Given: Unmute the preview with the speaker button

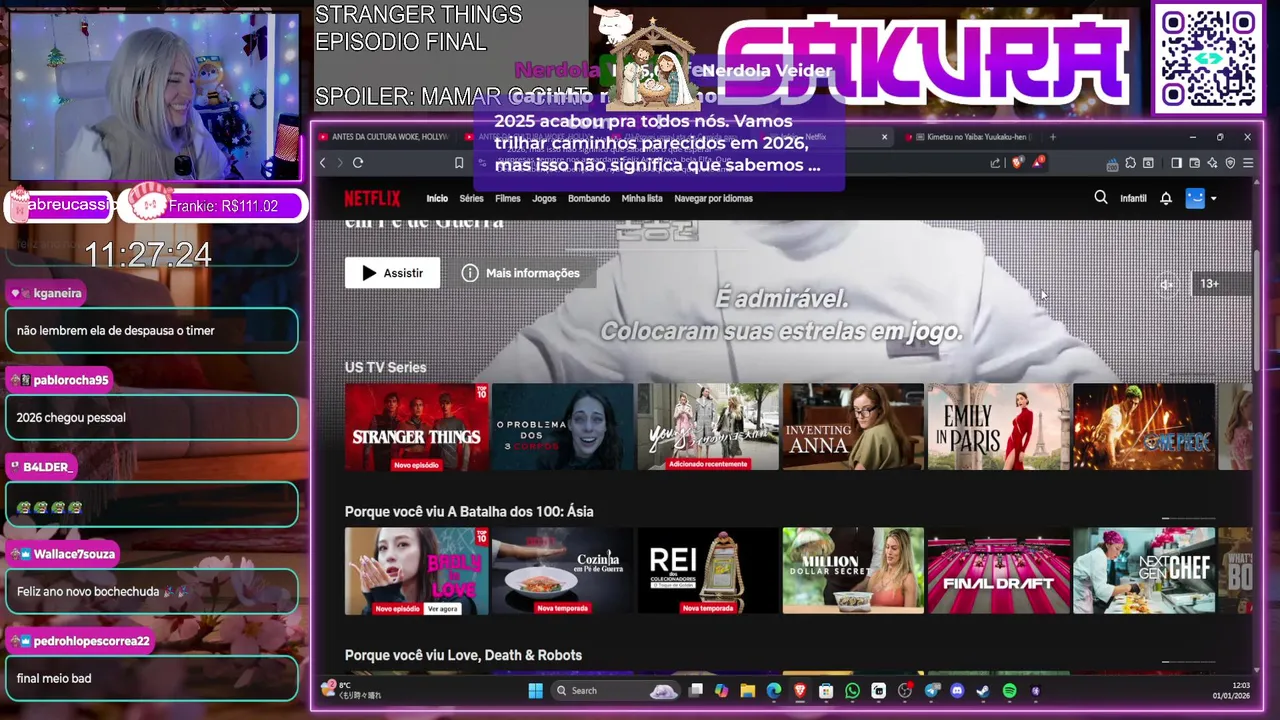Looking at the screenshot, I should [x=1166, y=284].
